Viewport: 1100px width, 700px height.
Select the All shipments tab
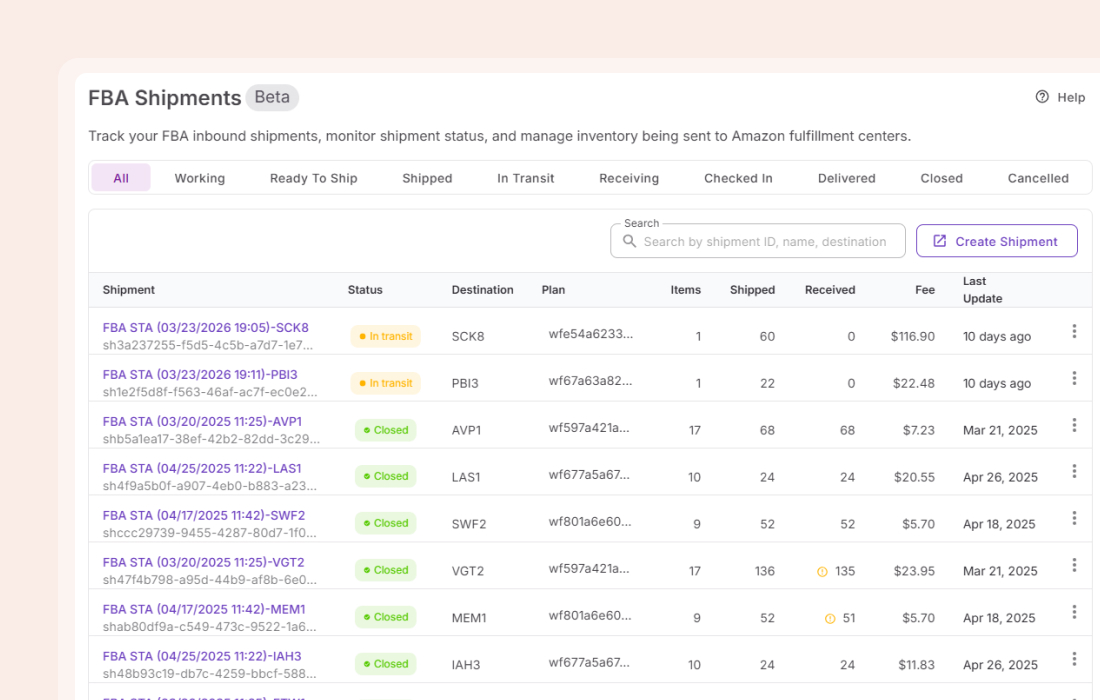(x=120, y=178)
